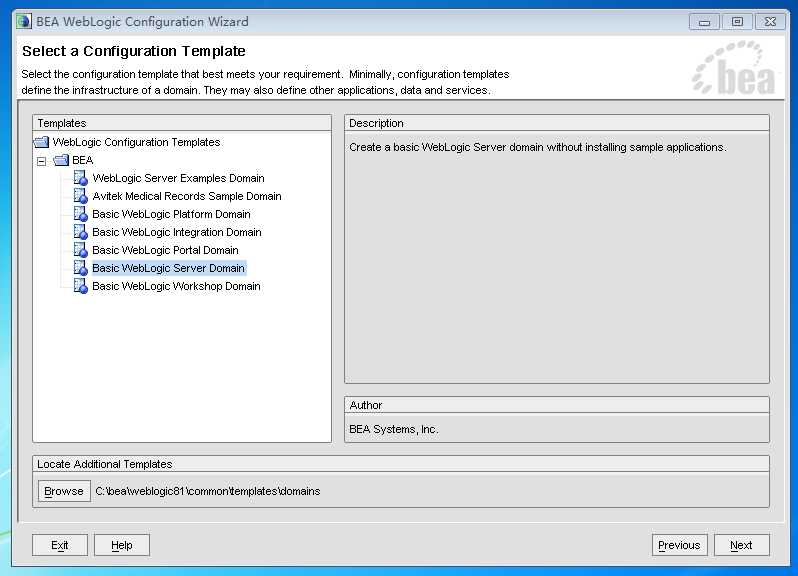Click the Basic WebLogic Platform Domain icon
This screenshot has height=576, width=798.
click(80, 214)
